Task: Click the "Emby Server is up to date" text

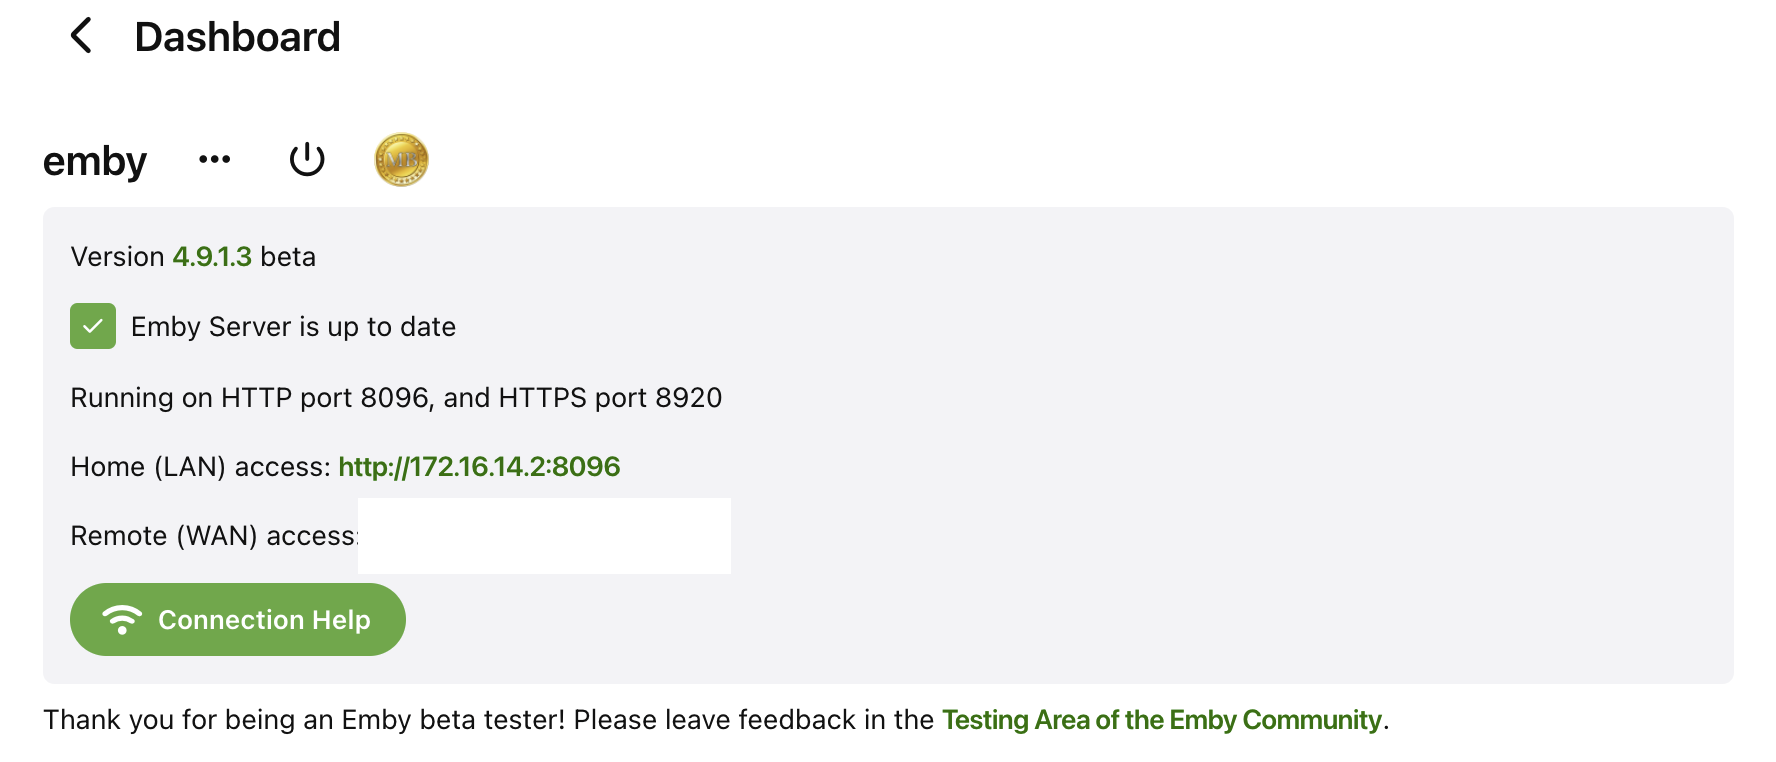Action: click(293, 327)
